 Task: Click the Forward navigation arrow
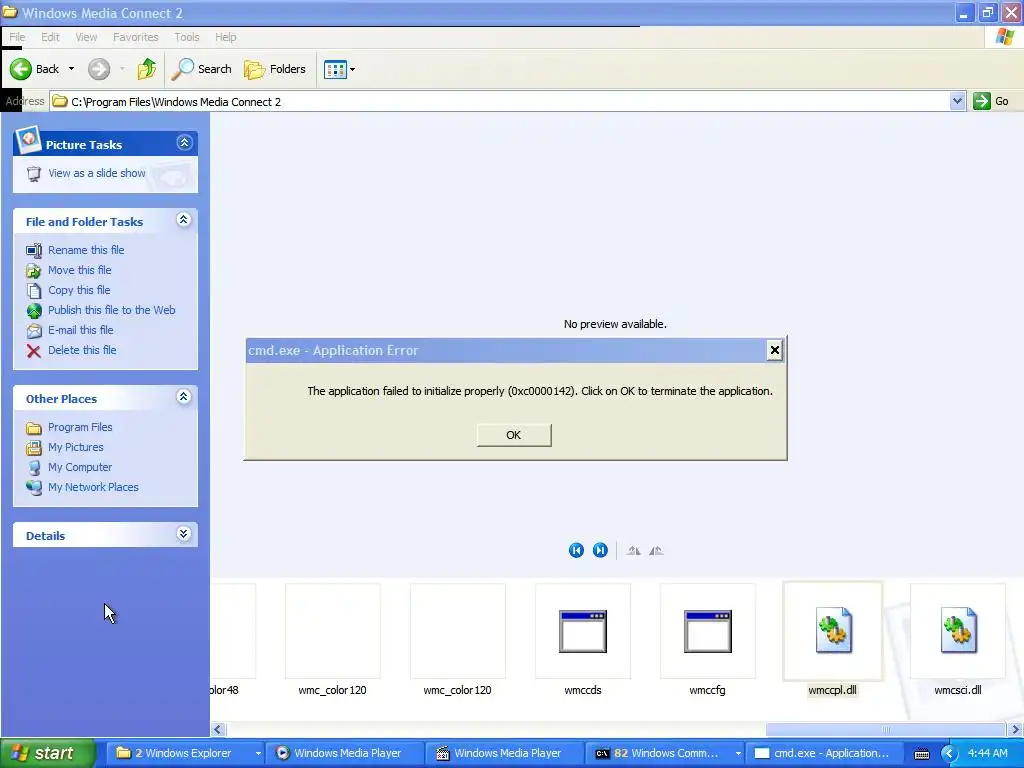[x=99, y=69]
